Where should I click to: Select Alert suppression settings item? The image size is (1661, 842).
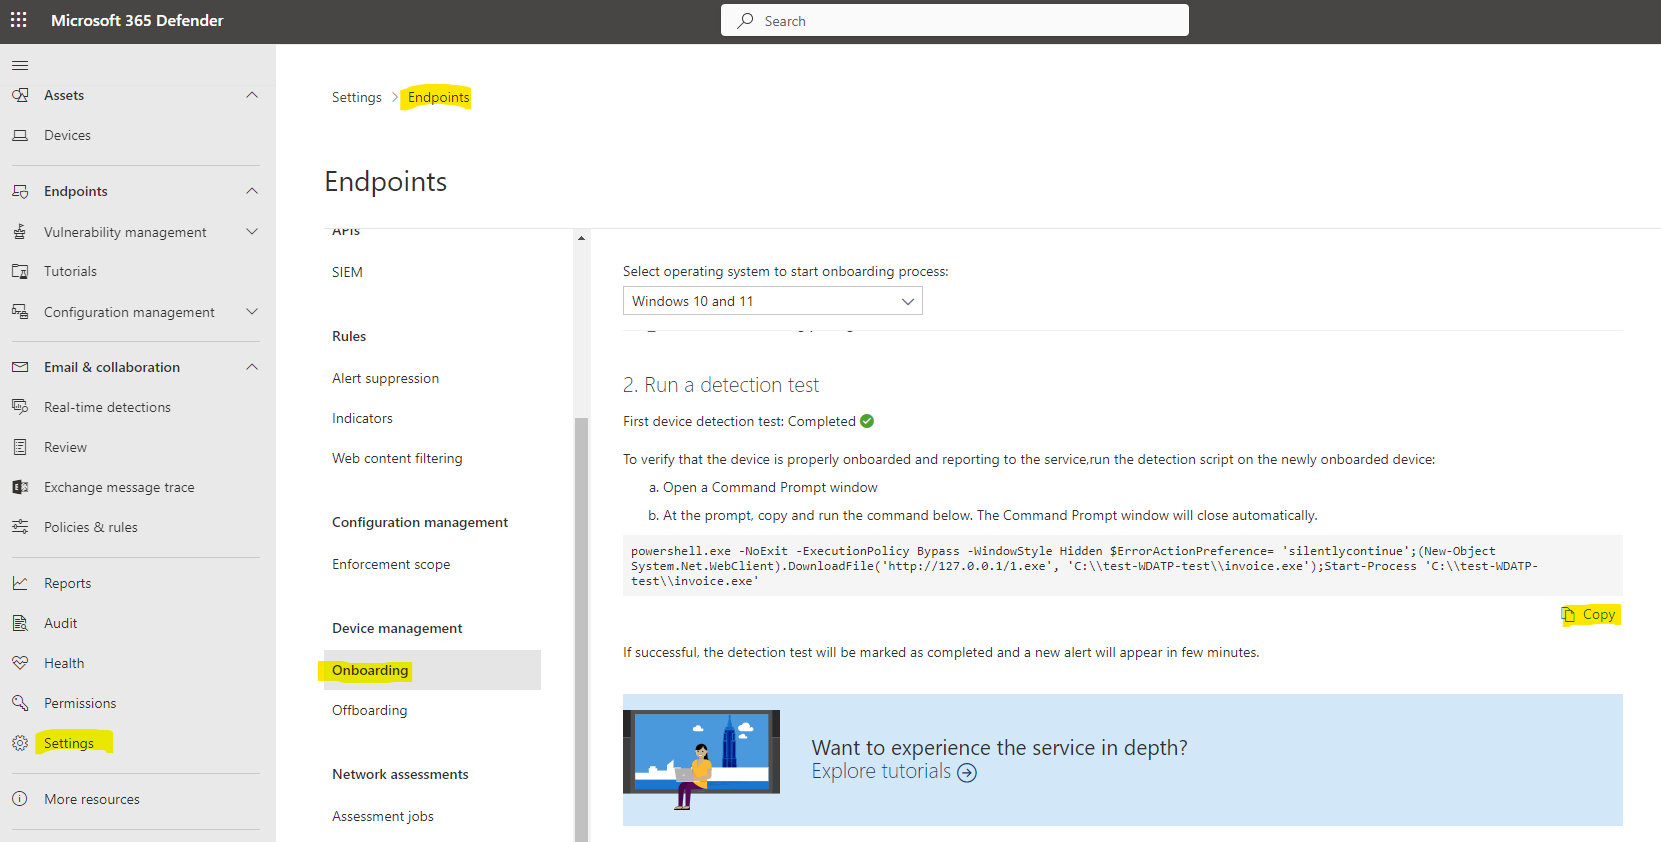click(x=385, y=378)
